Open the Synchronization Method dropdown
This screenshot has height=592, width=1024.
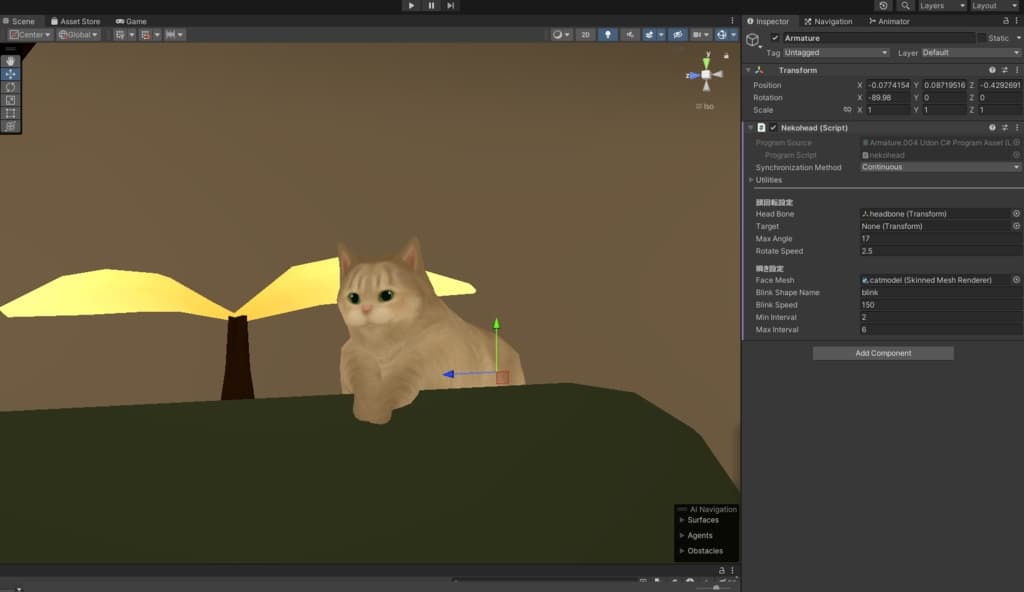(940, 167)
